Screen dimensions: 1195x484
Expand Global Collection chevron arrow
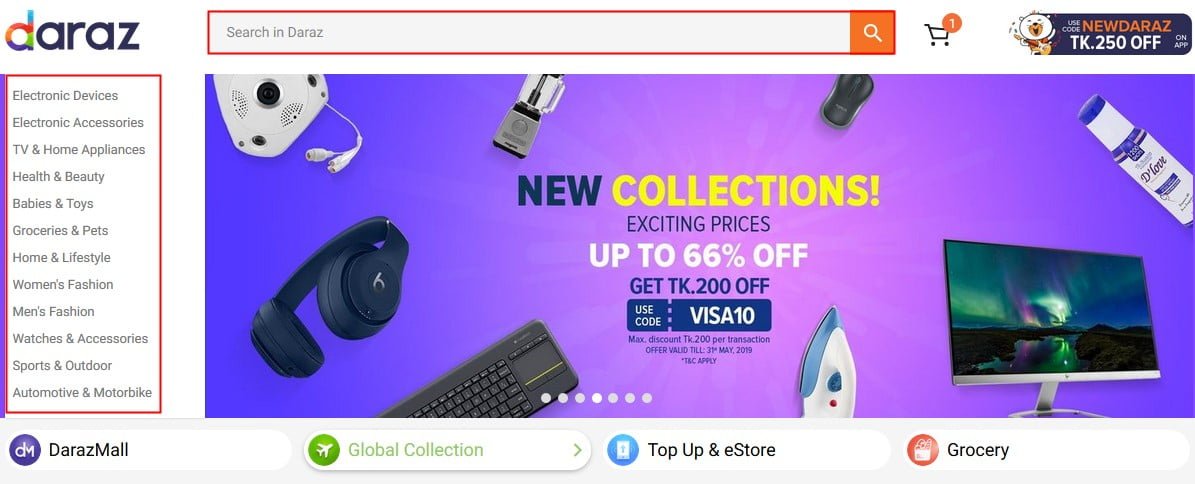[577, 450]
